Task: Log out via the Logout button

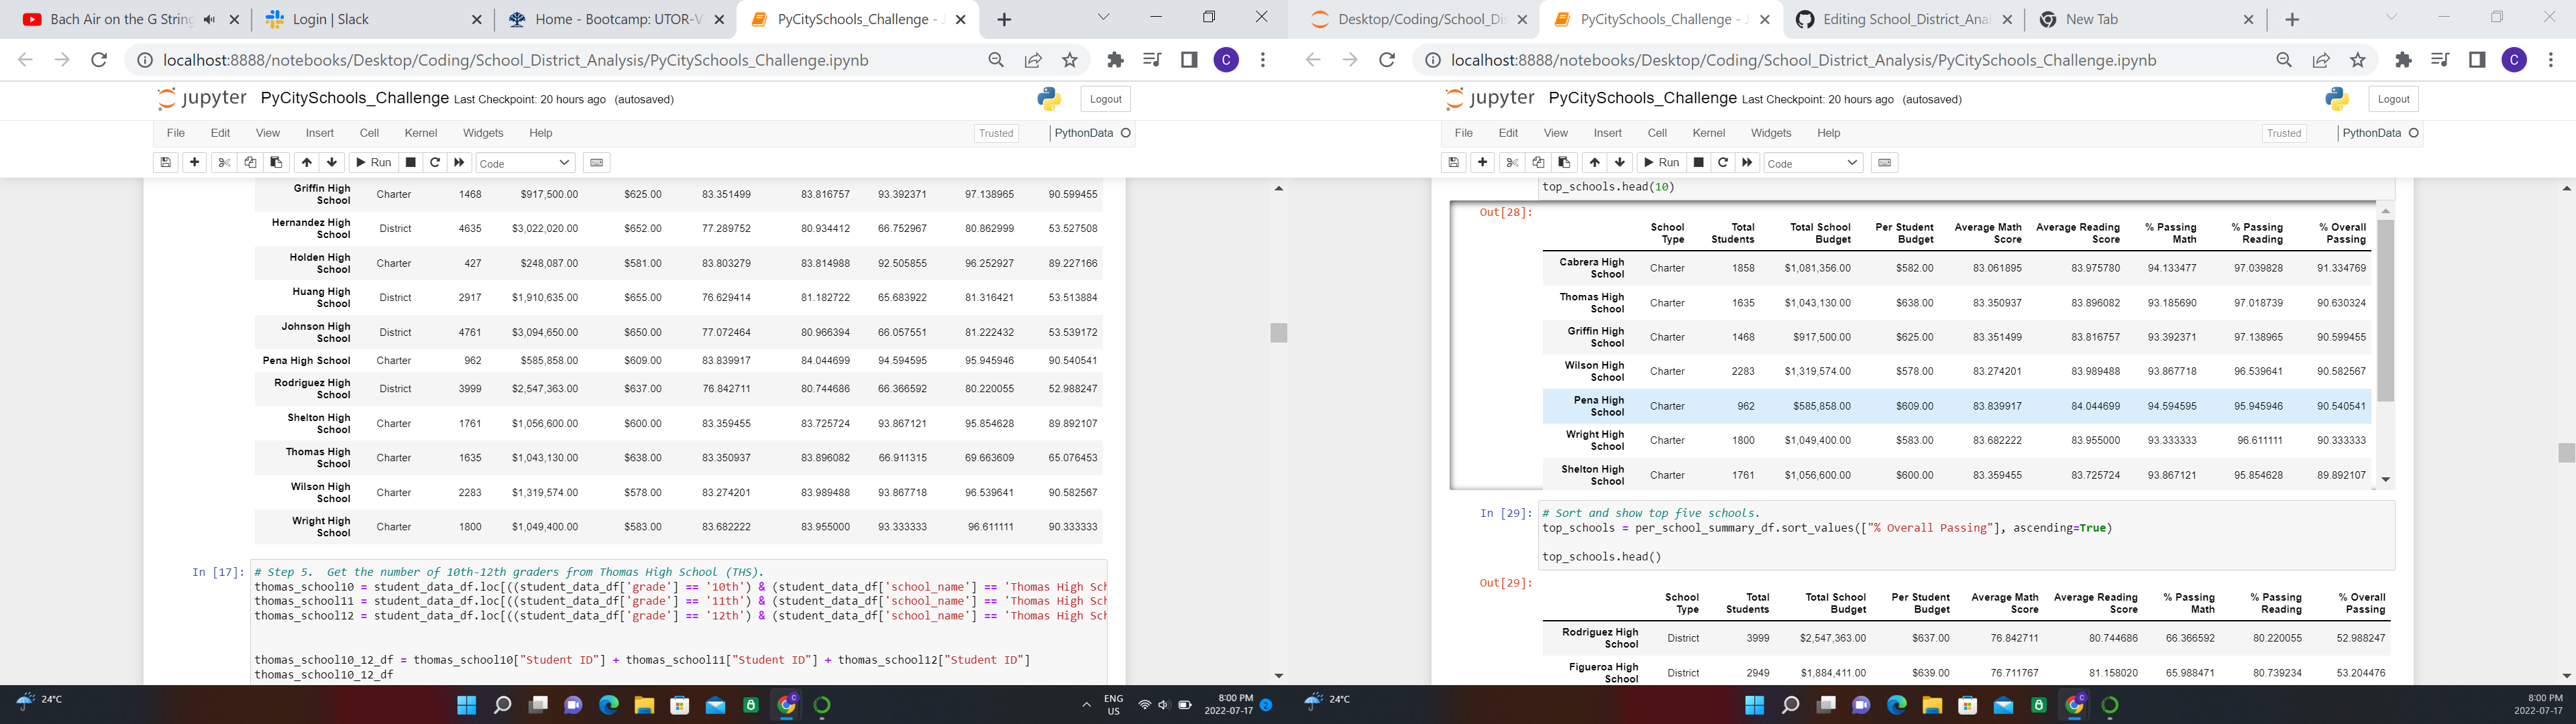Action: (x=1106, y=98)
